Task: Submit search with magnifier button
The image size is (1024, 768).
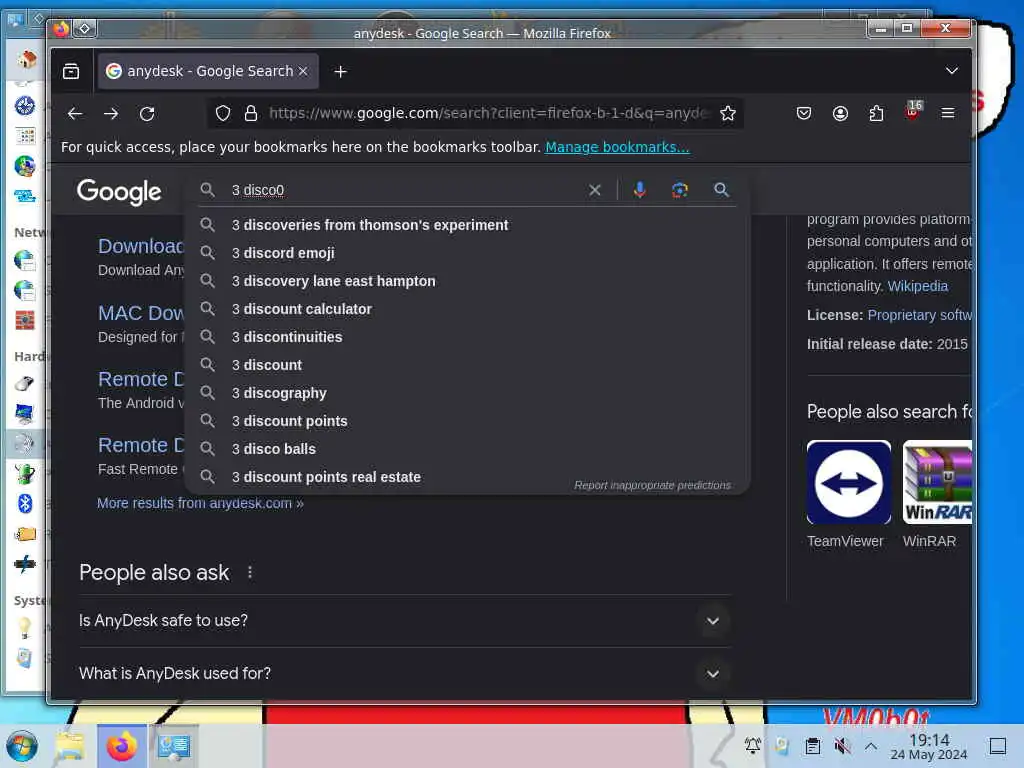Action: pos(721,190)
